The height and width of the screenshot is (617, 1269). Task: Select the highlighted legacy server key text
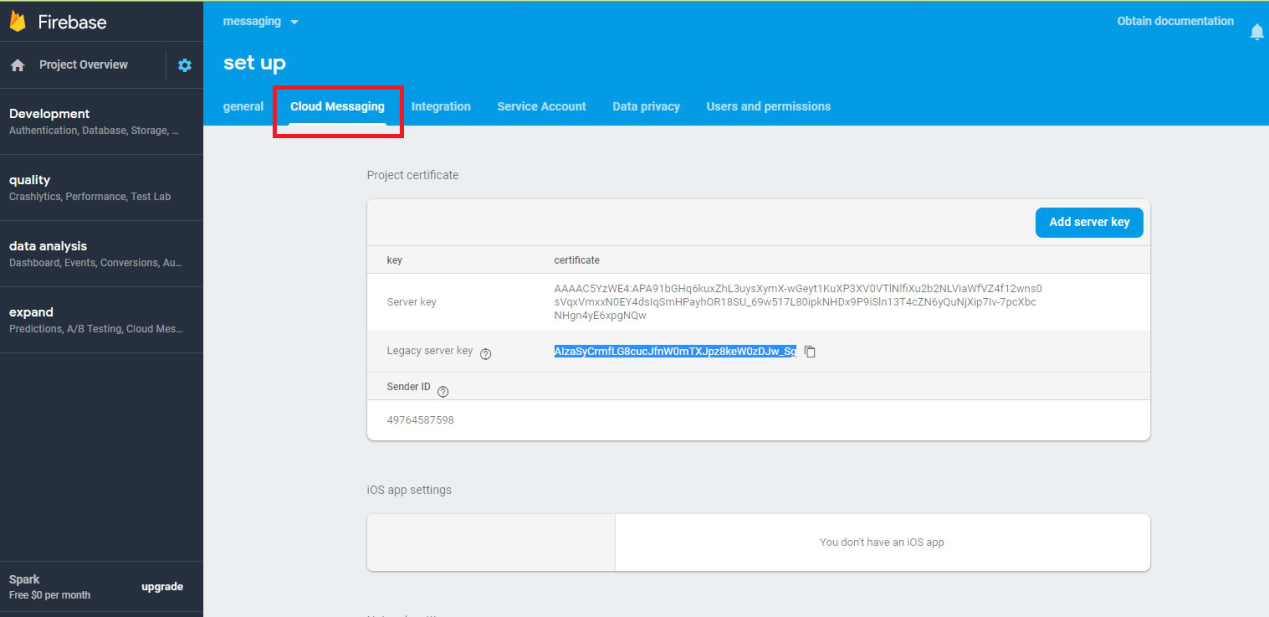pyautogui.click(x=675, y=352)
